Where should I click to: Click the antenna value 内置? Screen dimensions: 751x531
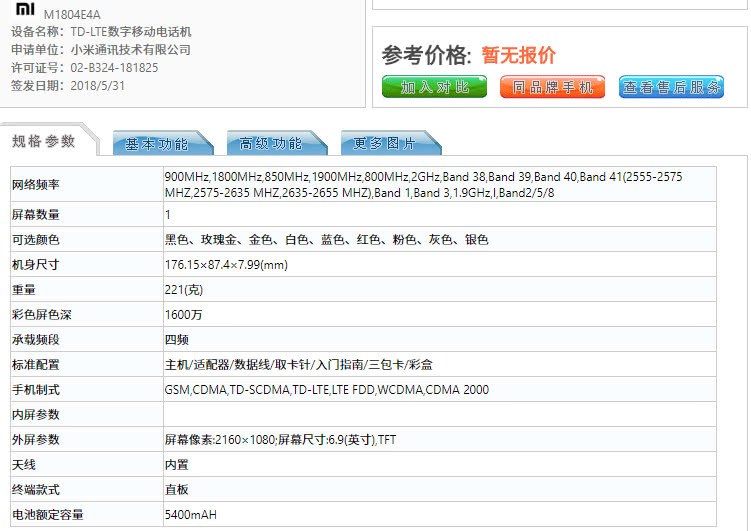click(x=176, y=464)
